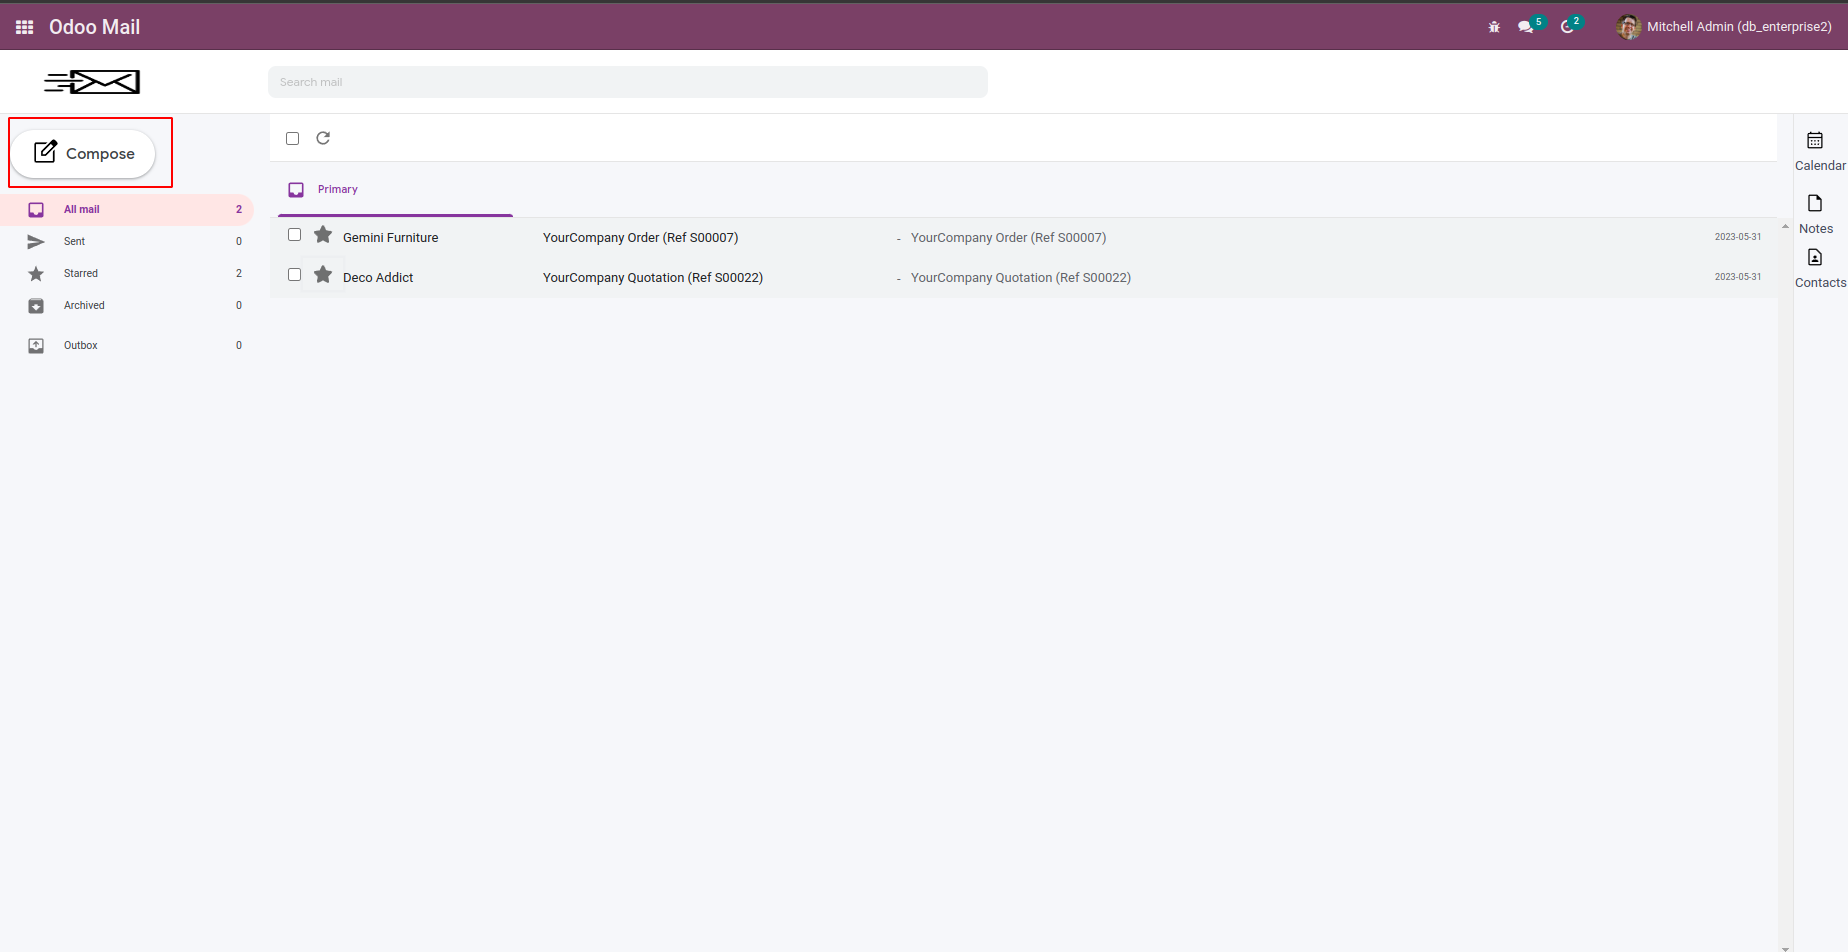The image size is (1848, 952).
Task: Click the Notes label
Action: click(1816, 229)
